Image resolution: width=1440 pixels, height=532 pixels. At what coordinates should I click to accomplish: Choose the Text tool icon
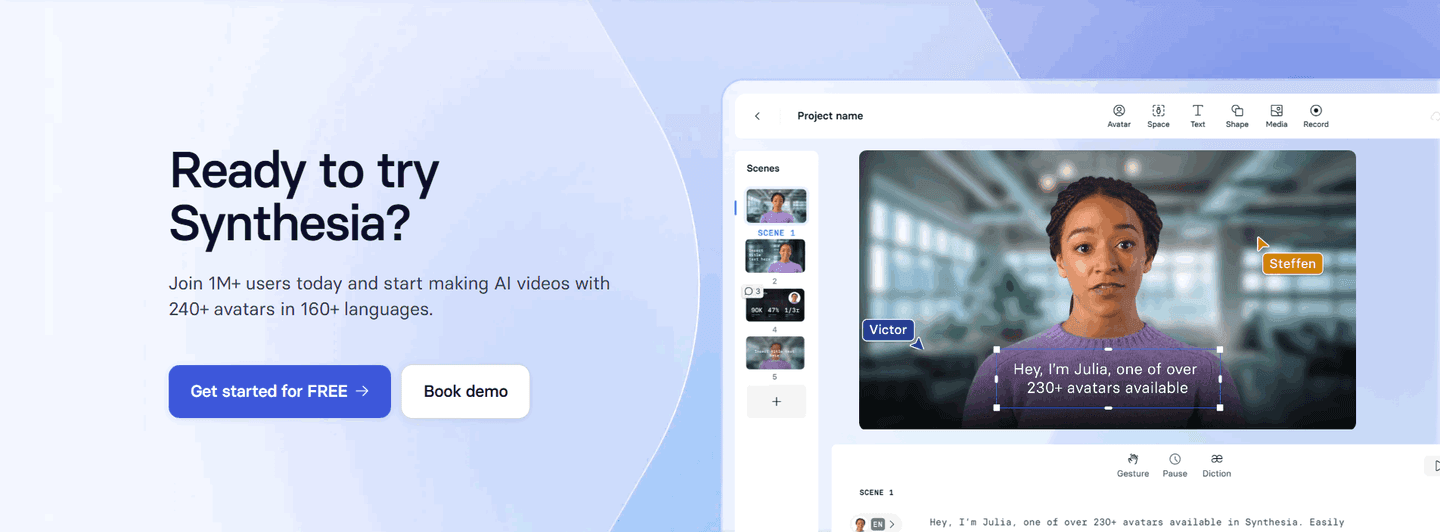point(1197,116)
